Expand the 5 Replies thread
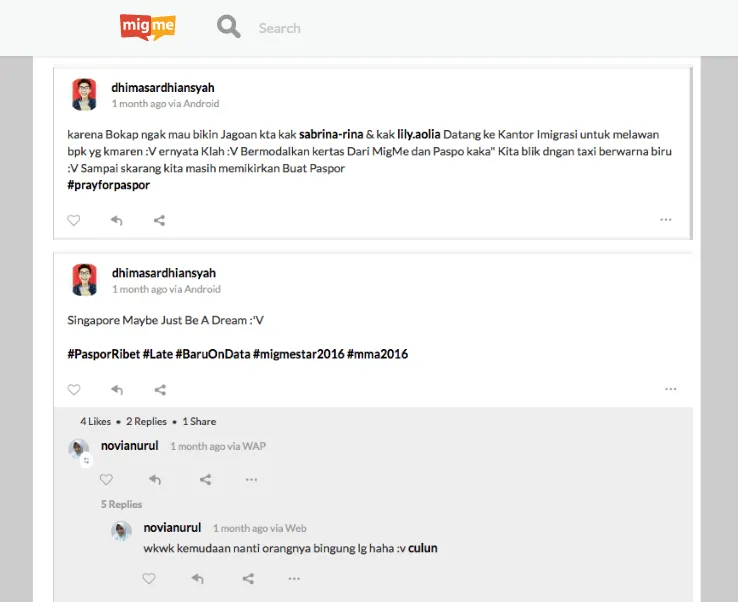738x602 pixels. click(121, 504)
